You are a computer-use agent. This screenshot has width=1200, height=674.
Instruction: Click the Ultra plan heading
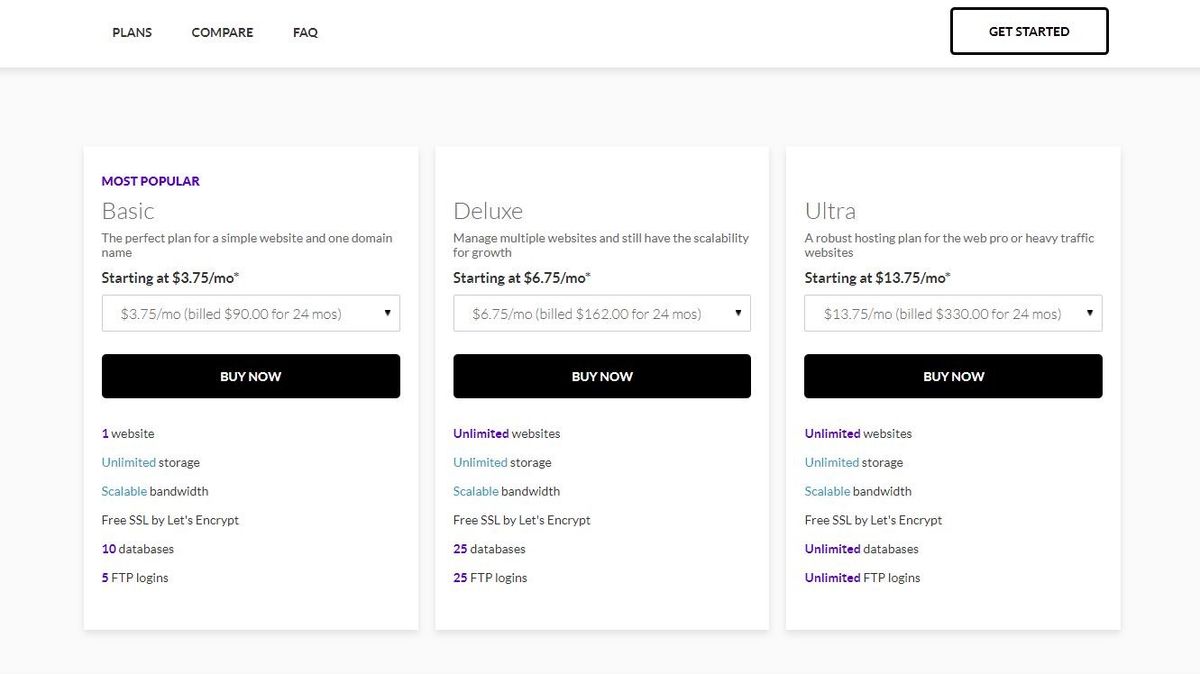point(830,211)
